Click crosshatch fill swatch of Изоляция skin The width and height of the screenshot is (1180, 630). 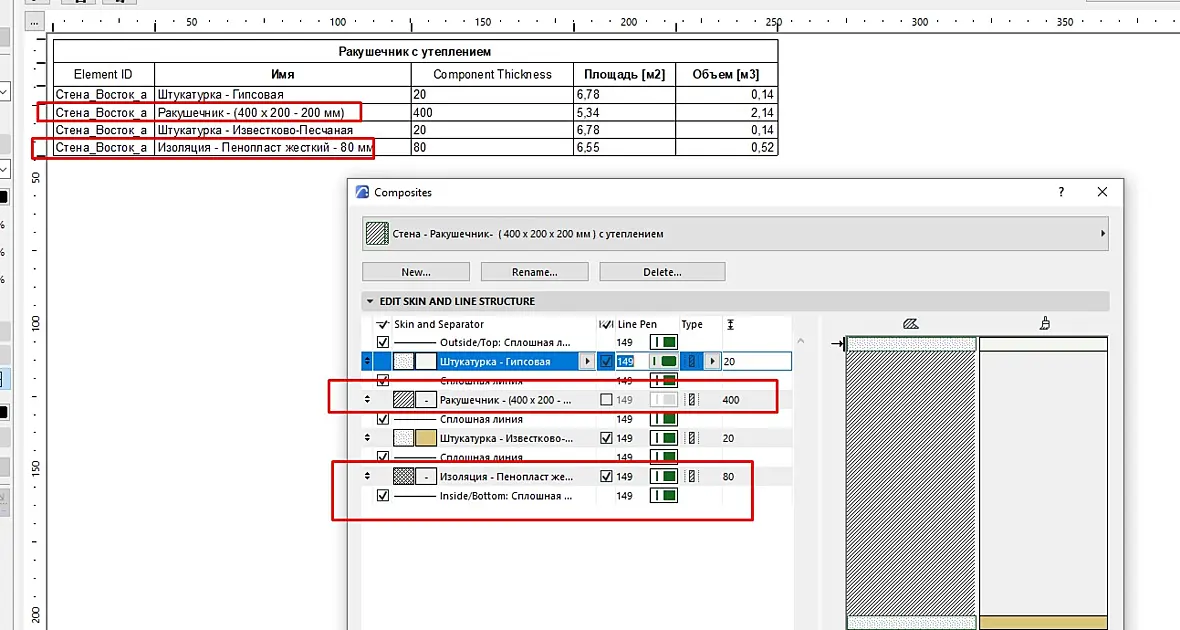(x=404, y=476)
